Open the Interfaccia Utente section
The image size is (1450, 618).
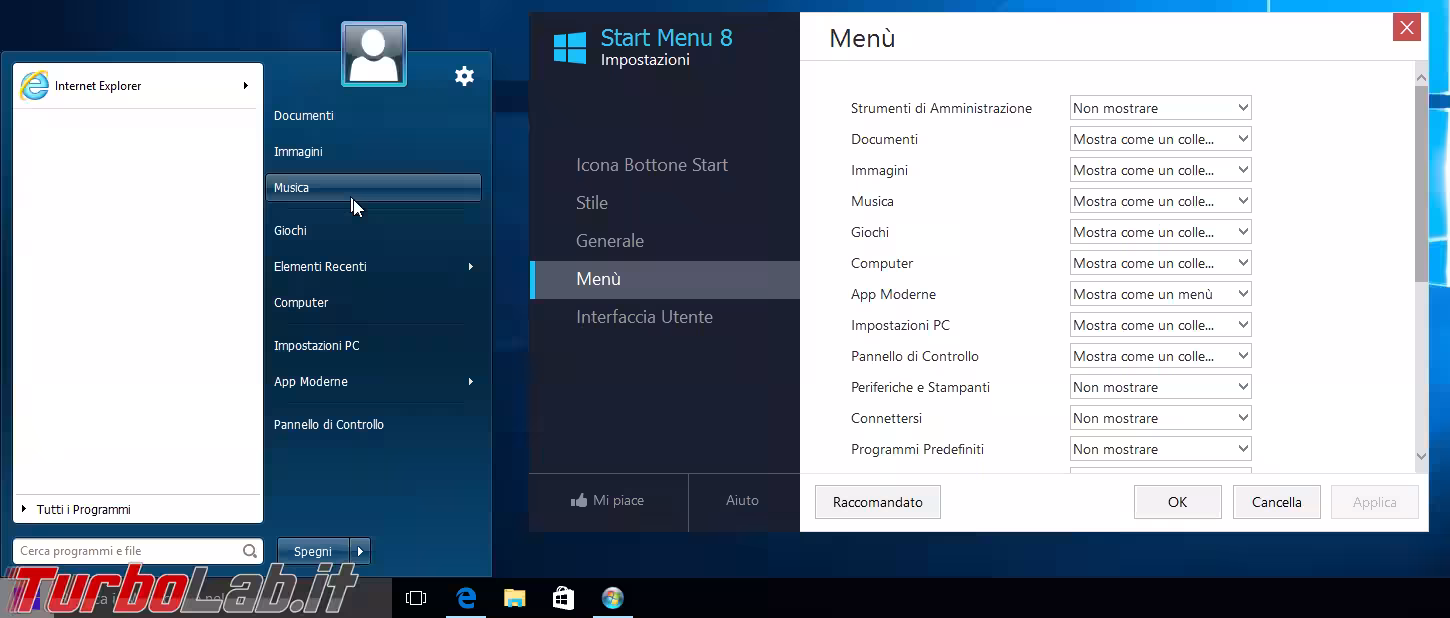pos(644,317)
